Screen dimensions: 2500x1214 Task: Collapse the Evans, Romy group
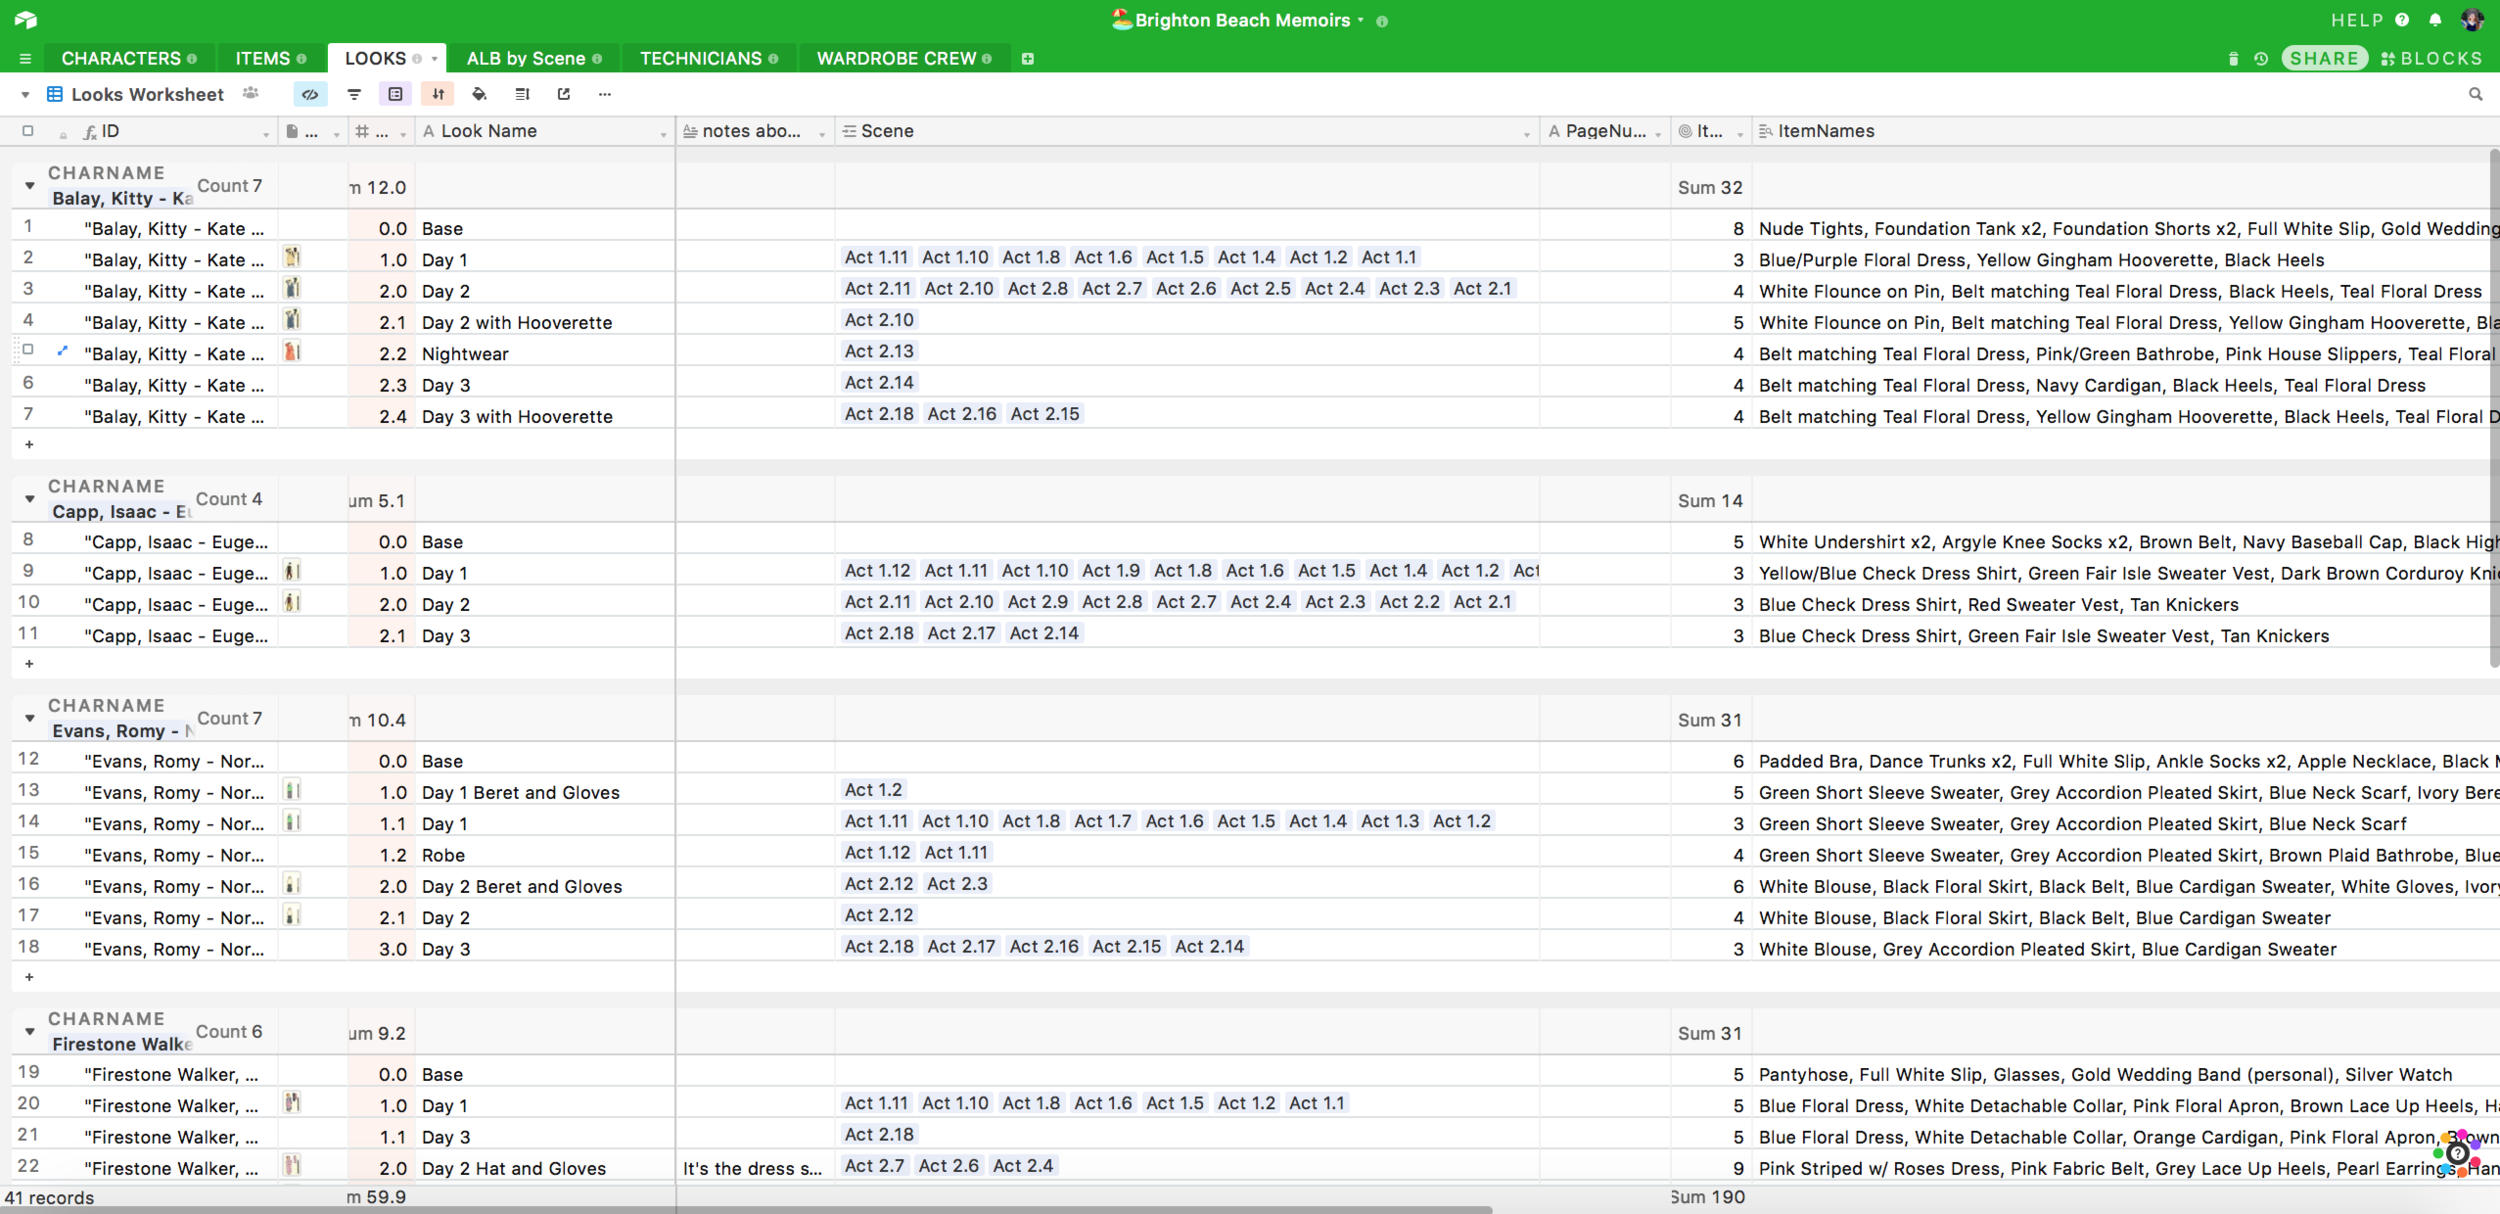click(29, 718)
